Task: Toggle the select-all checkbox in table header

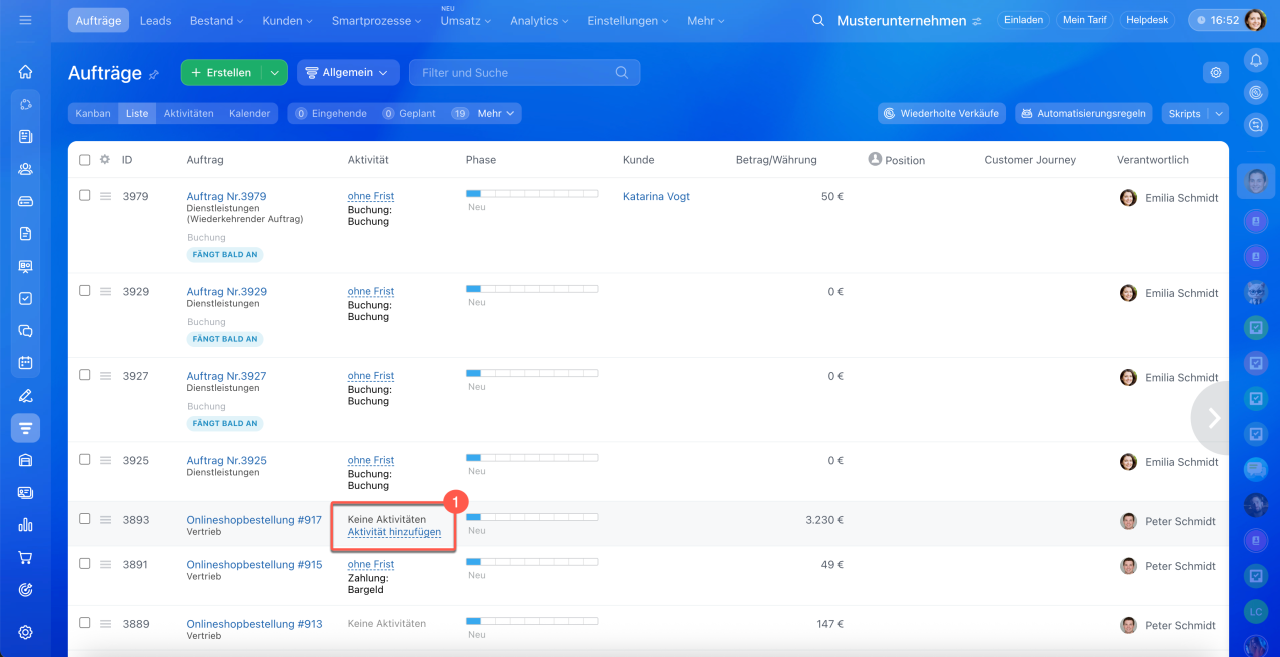Action: pos(85,160)
